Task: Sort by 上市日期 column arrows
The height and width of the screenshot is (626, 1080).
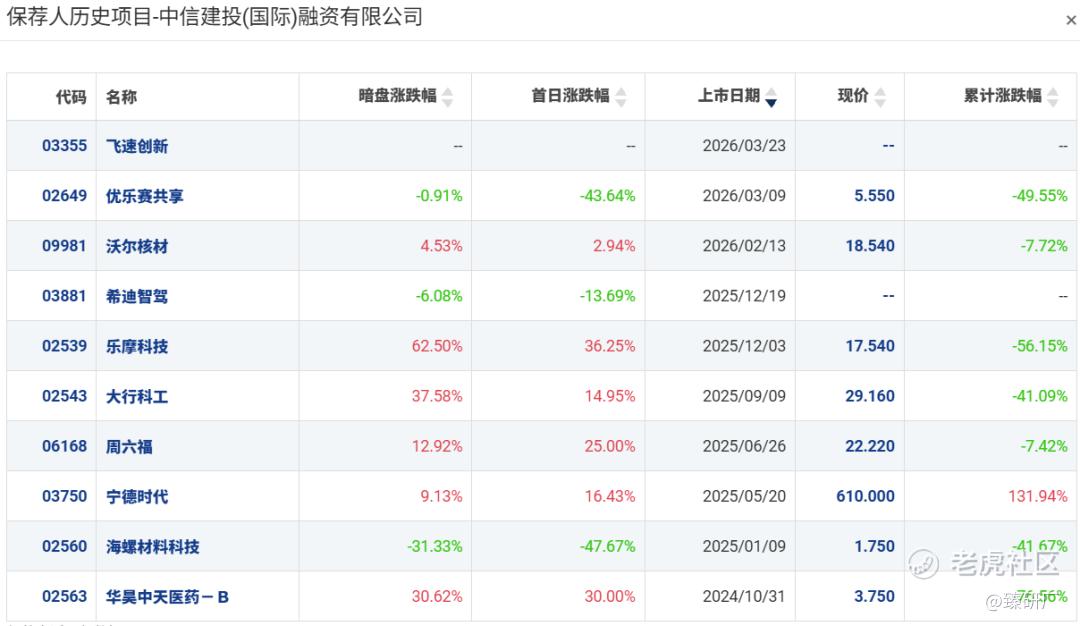Action: 771,96
